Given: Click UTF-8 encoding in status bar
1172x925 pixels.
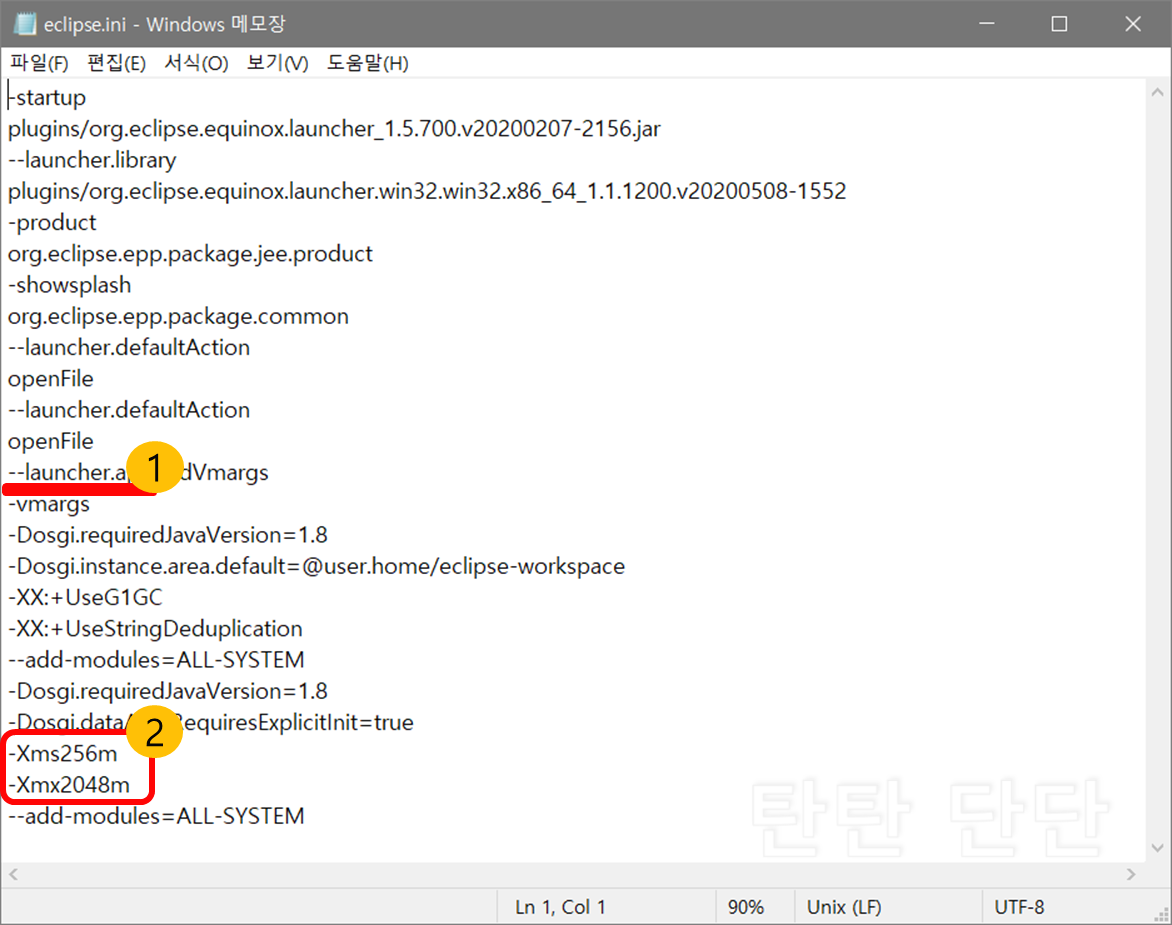Looking at the screenshot, I should [1019, 907].
